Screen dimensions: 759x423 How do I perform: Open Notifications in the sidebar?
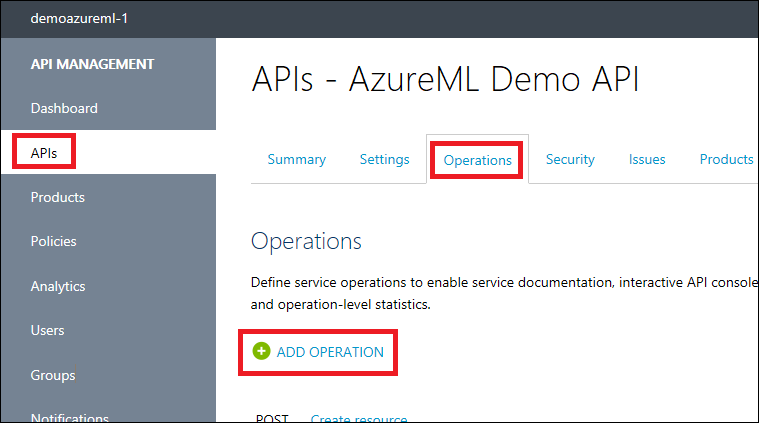click(x=70, y=417)
